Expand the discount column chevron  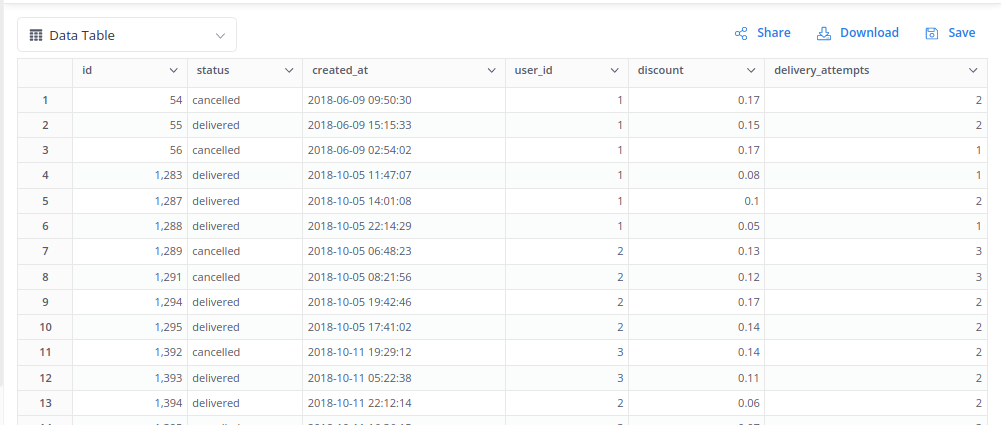click(751, 71)
